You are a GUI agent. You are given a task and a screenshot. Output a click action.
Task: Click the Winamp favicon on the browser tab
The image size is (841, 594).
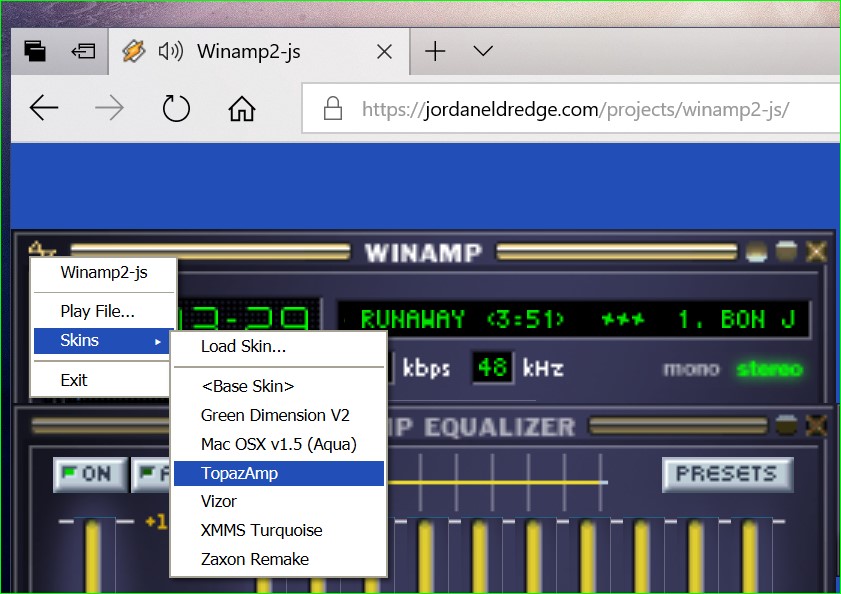[134, 52]
